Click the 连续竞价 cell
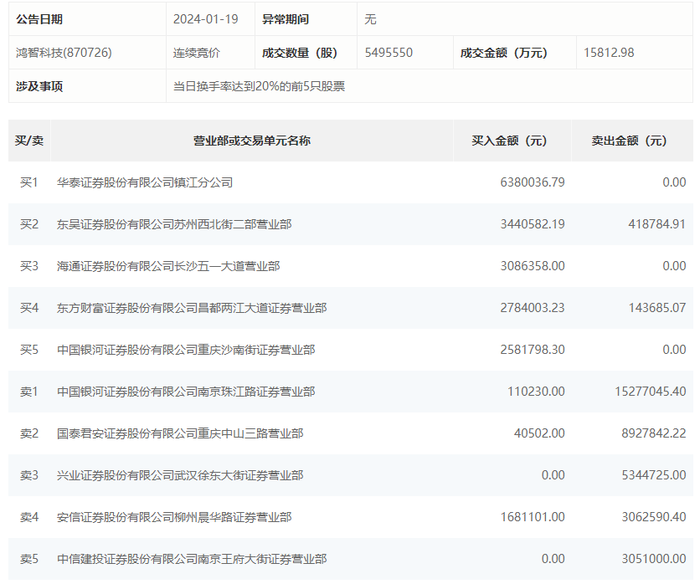 [x=196, y=53]
